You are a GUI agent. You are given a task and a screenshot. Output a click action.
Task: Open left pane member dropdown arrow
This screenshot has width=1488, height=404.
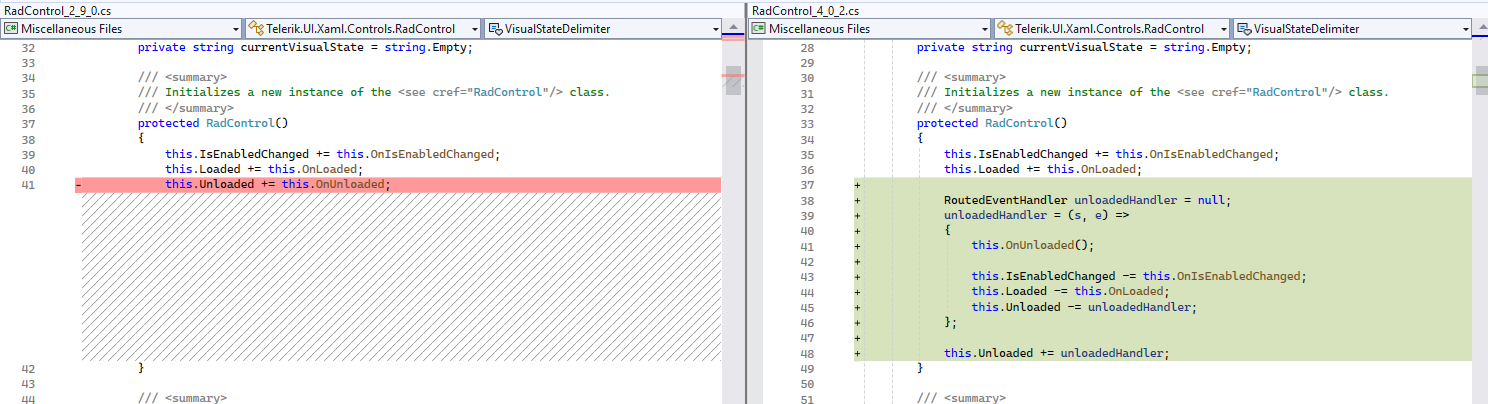[x=716, y=29]
